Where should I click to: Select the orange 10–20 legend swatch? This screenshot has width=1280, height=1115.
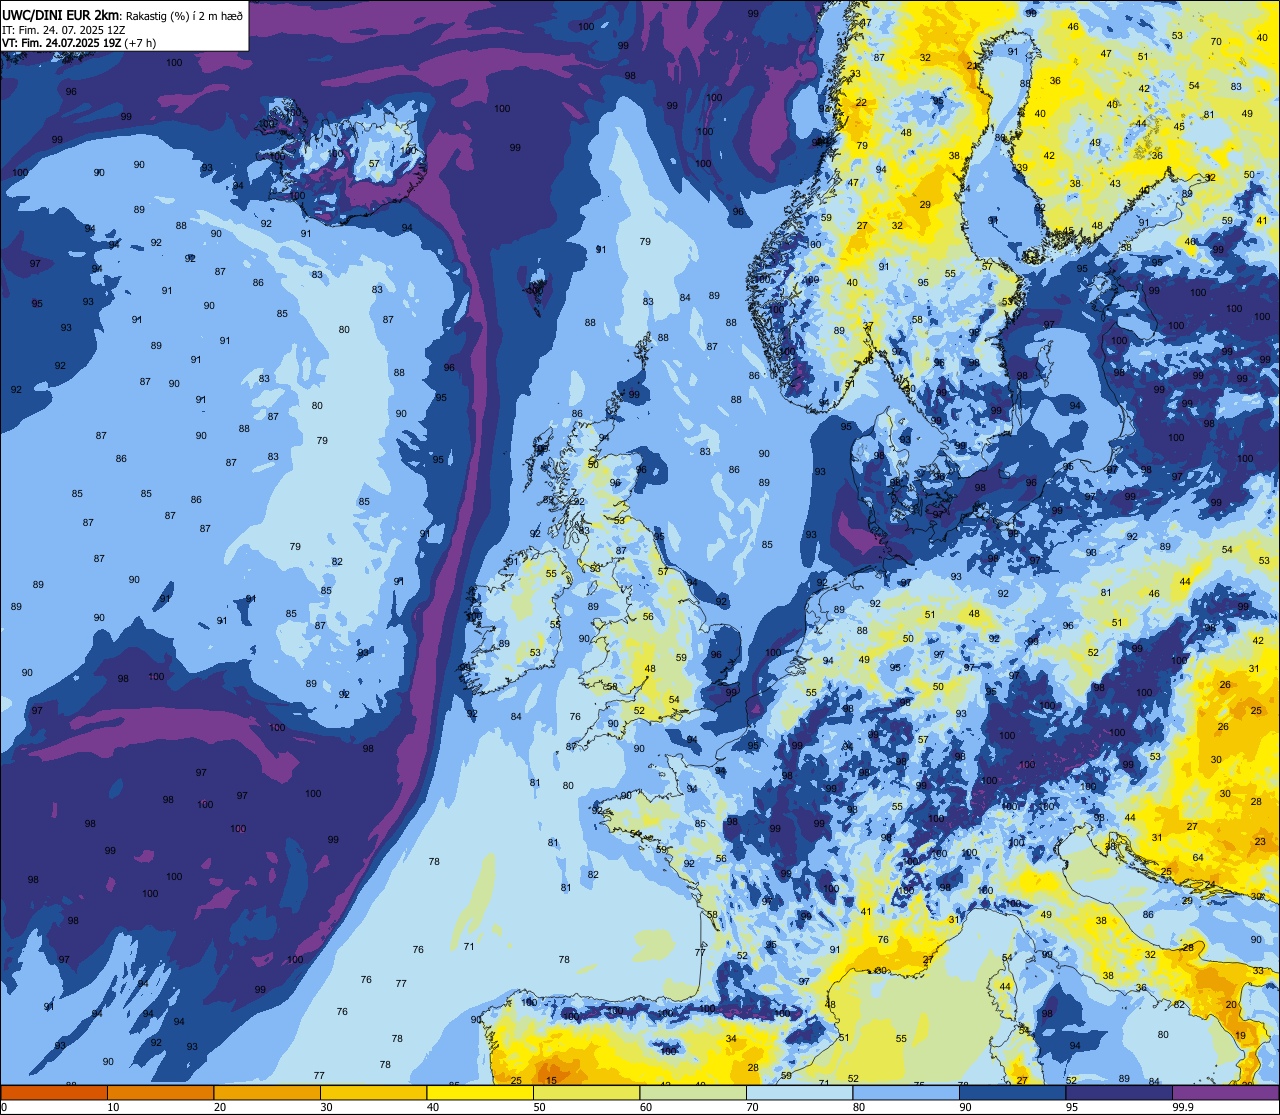tap(160, 1092)
